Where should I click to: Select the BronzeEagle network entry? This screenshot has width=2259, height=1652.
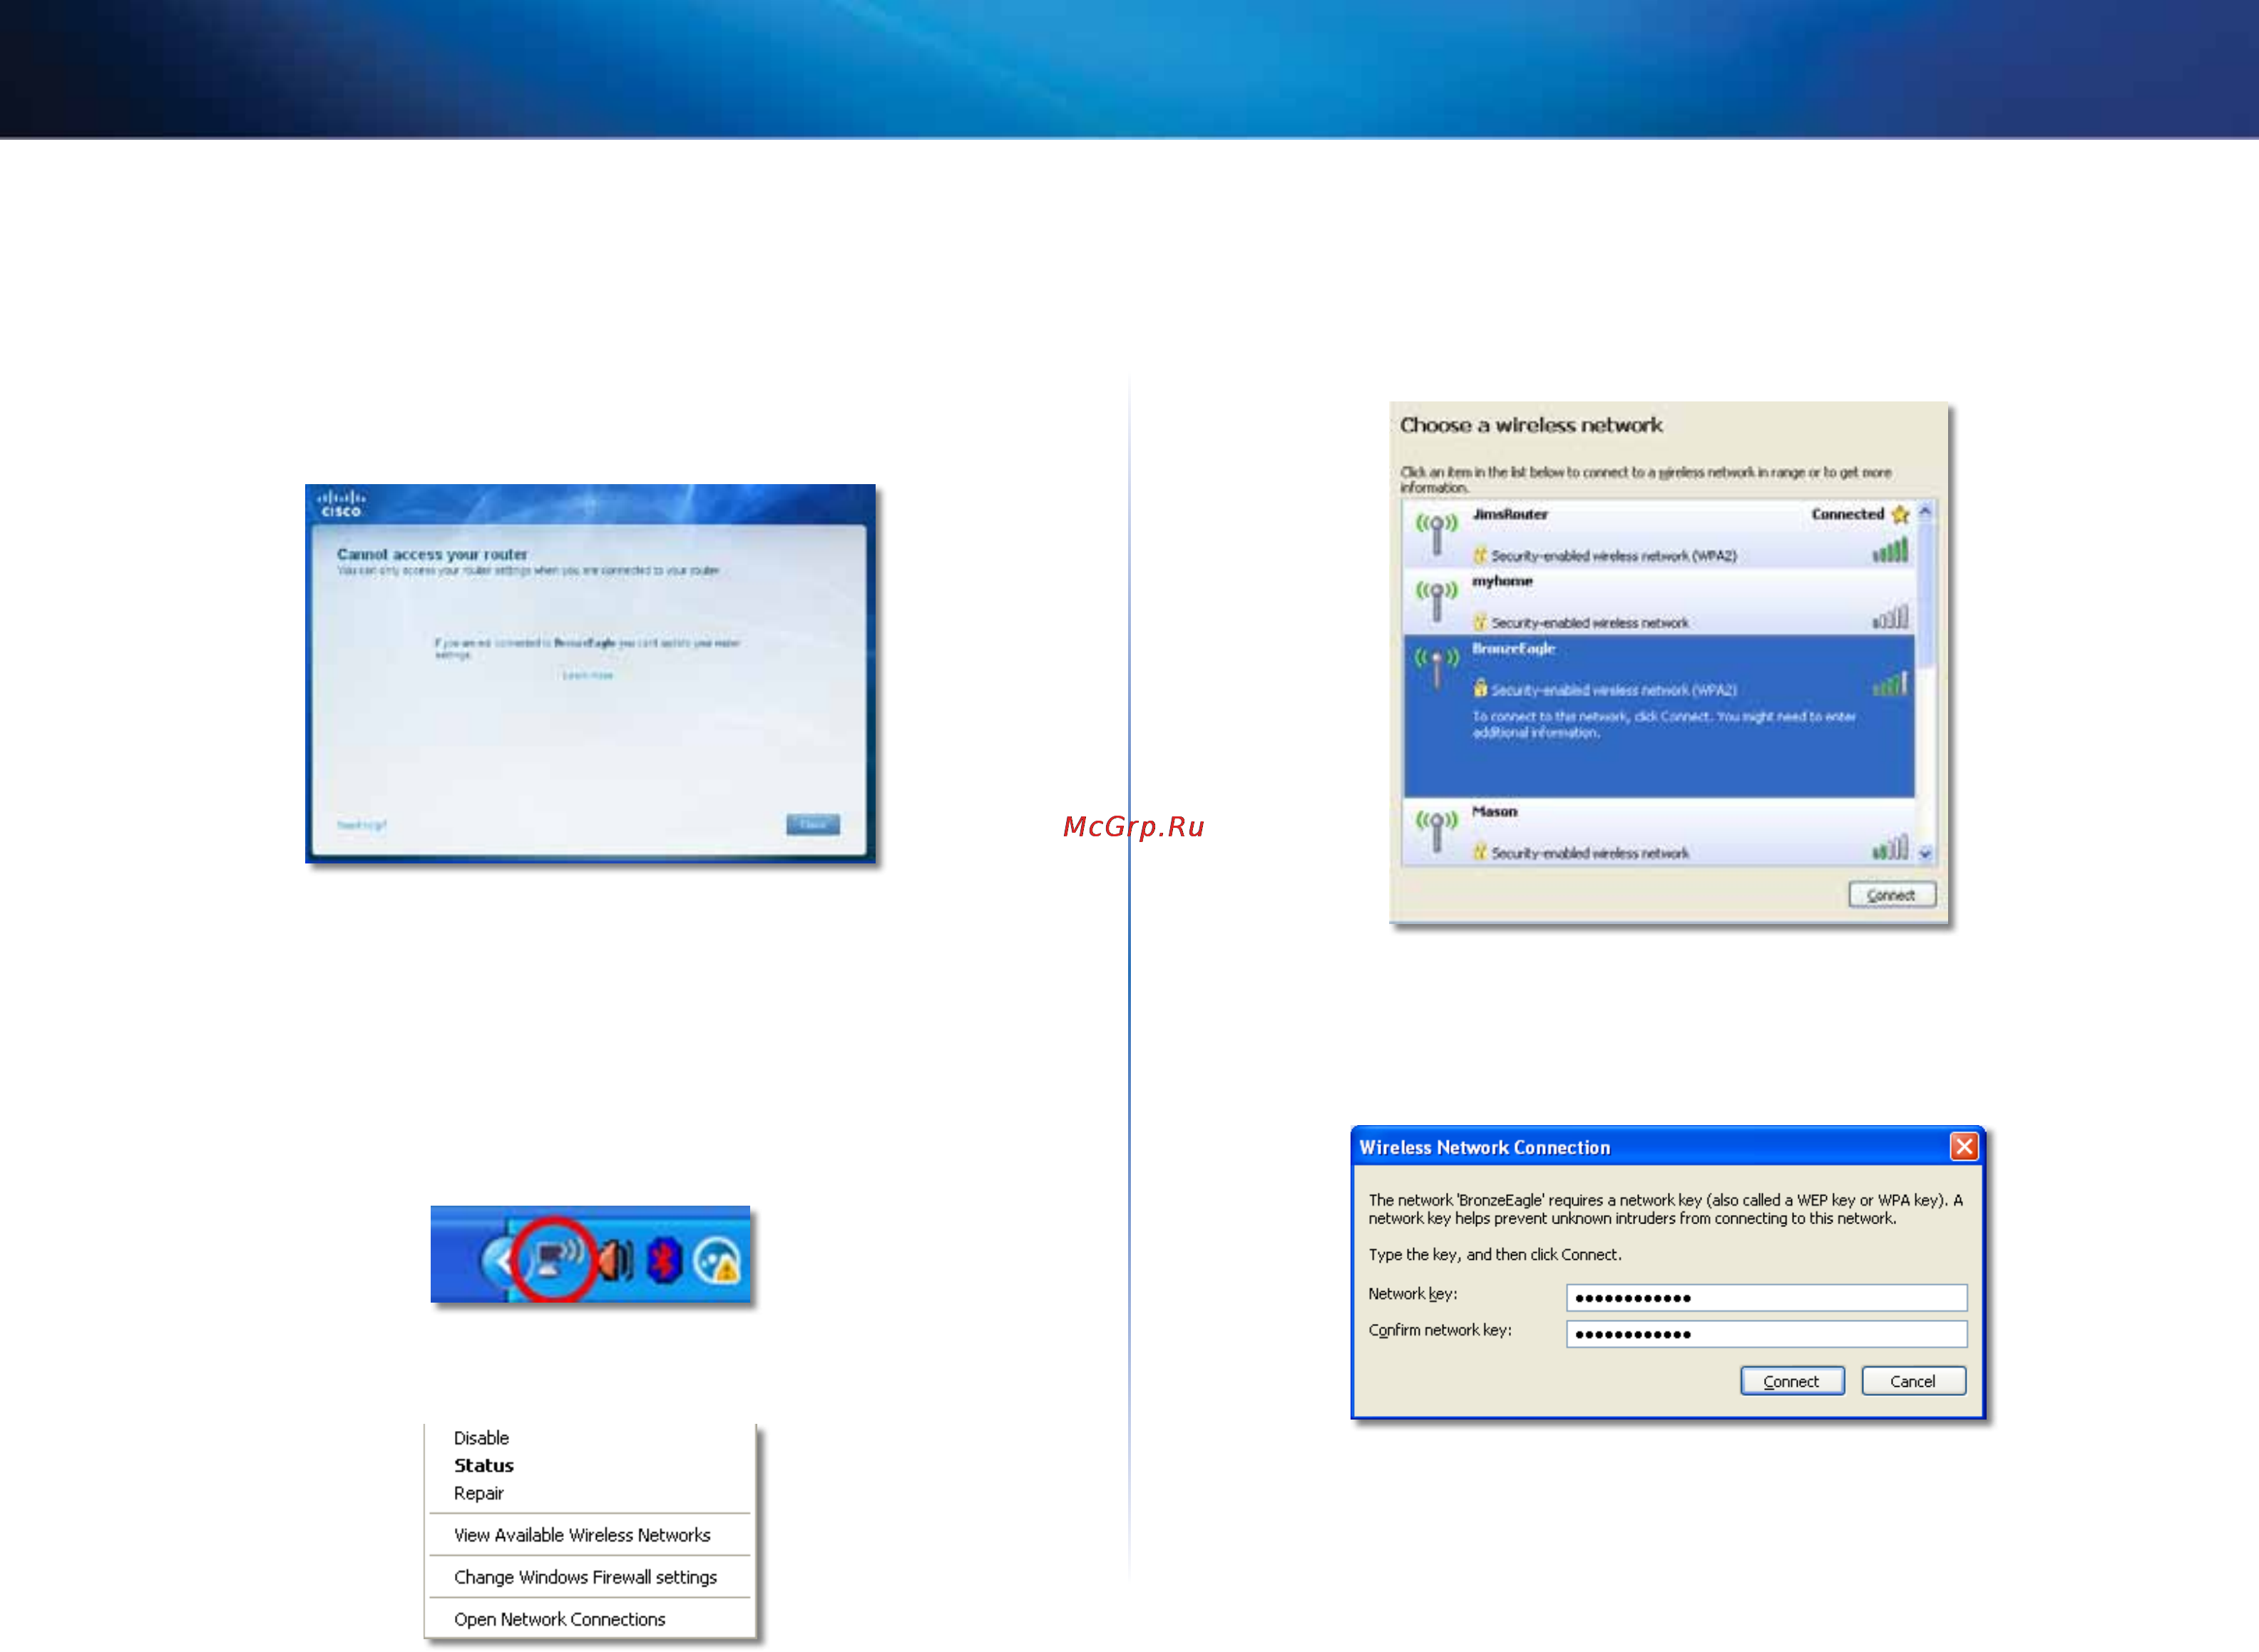(x=1659, y=716)
